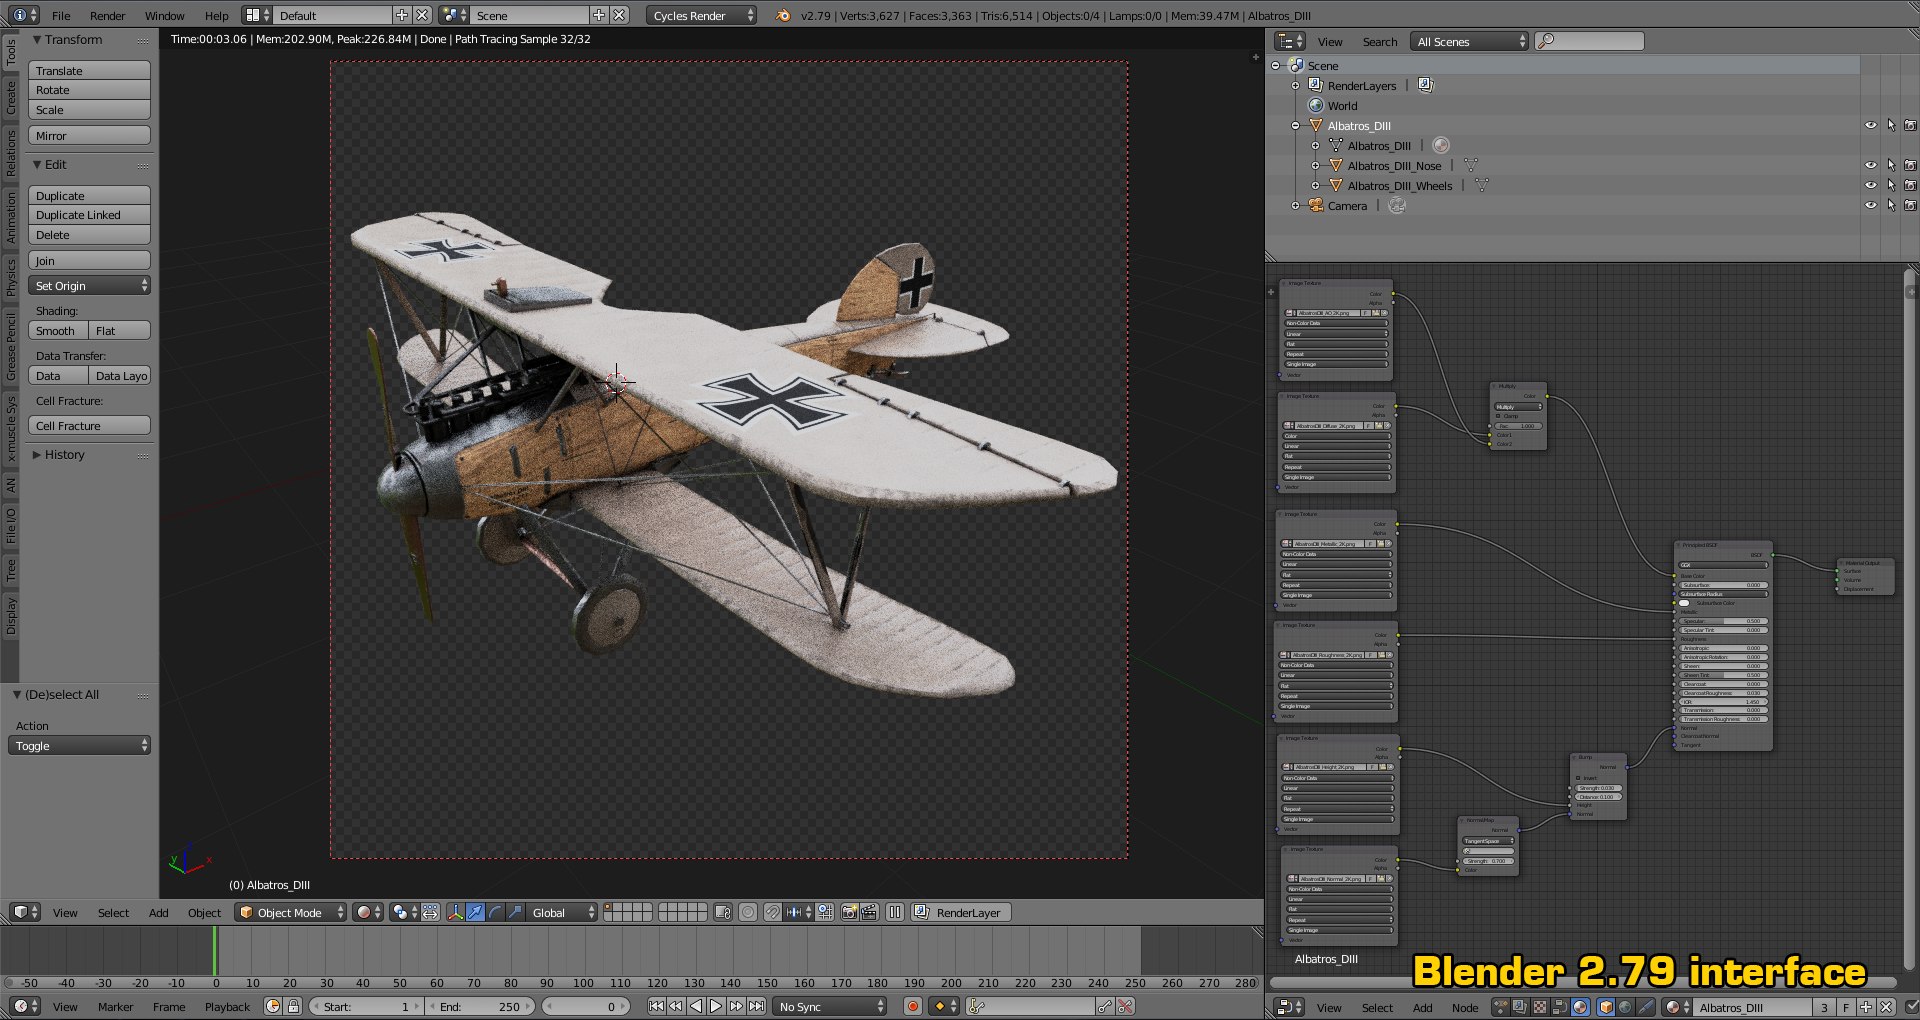Open the Help menu
1920x1020 pixels.
(217, 15)
